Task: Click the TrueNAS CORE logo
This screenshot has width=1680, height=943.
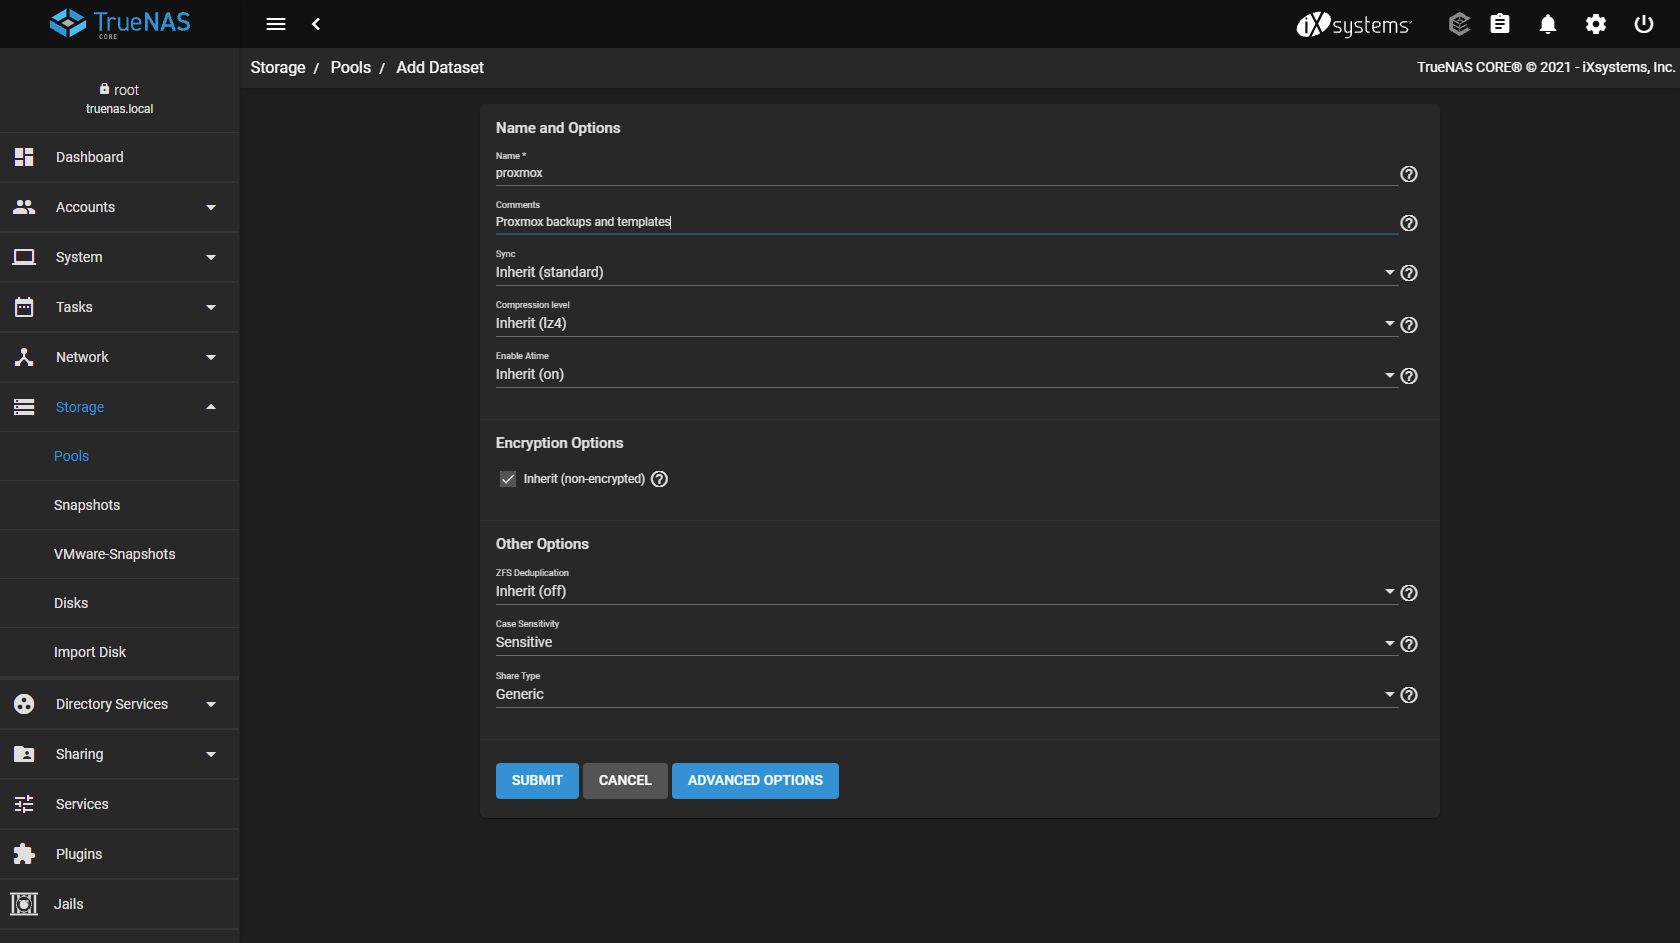Action: click(120, 23)
